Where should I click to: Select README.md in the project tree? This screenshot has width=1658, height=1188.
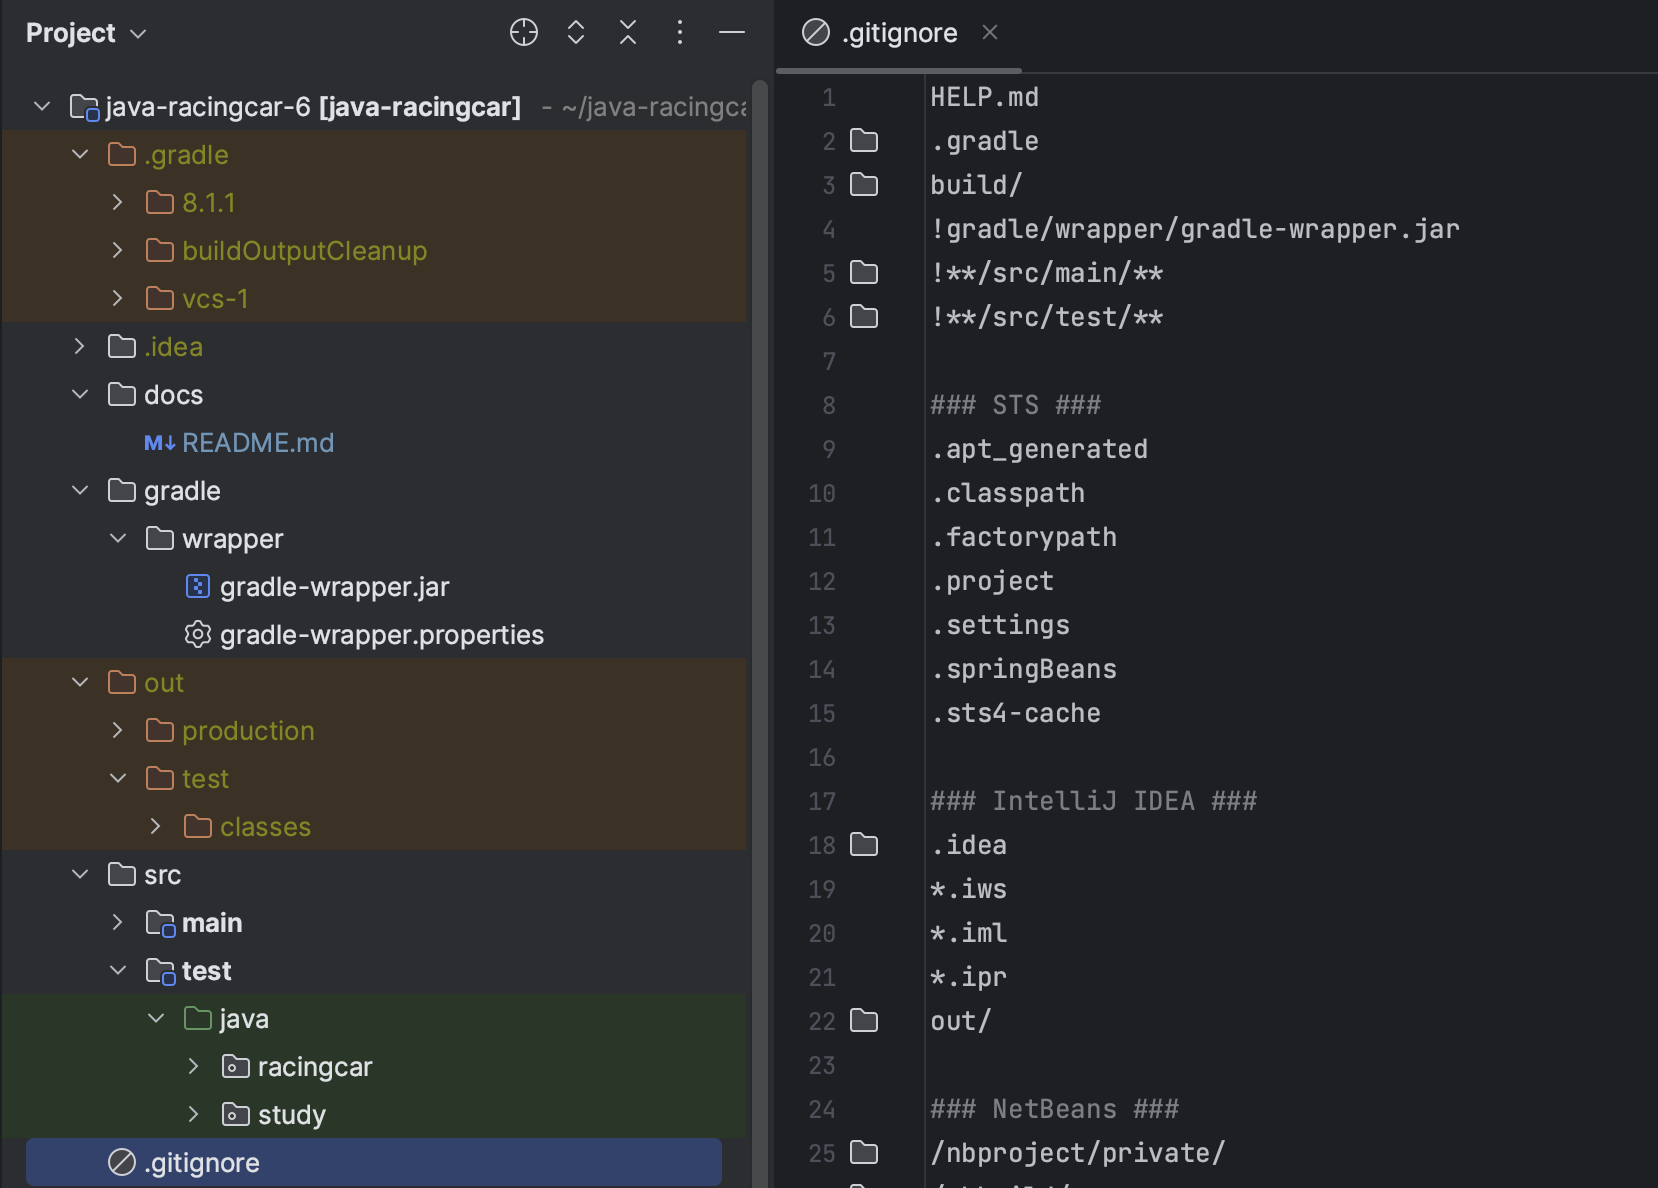click(x=258, y=442)
